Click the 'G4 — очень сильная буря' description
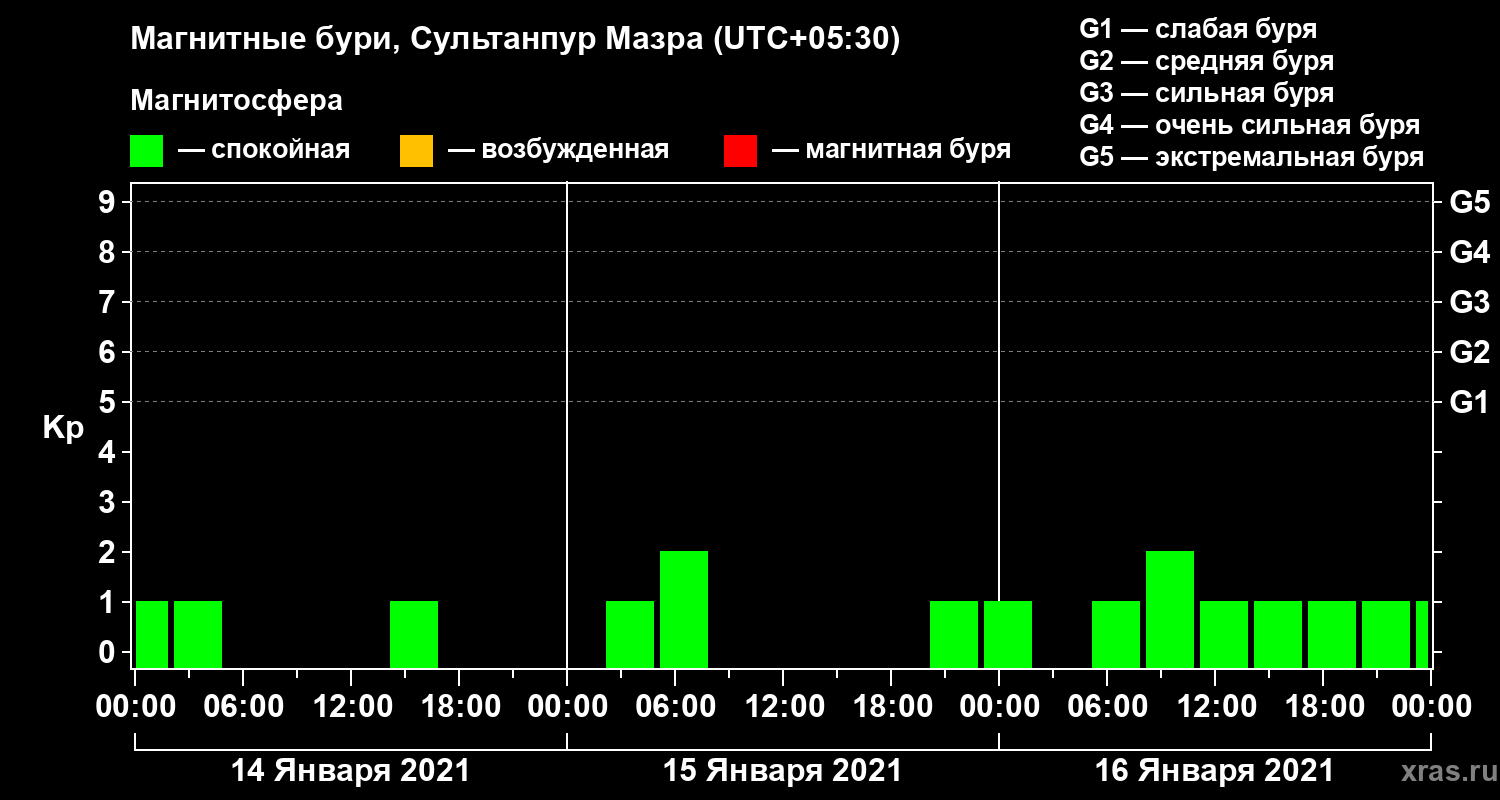Viewport: 1500px width, 800px height. tap(1250, 125)
